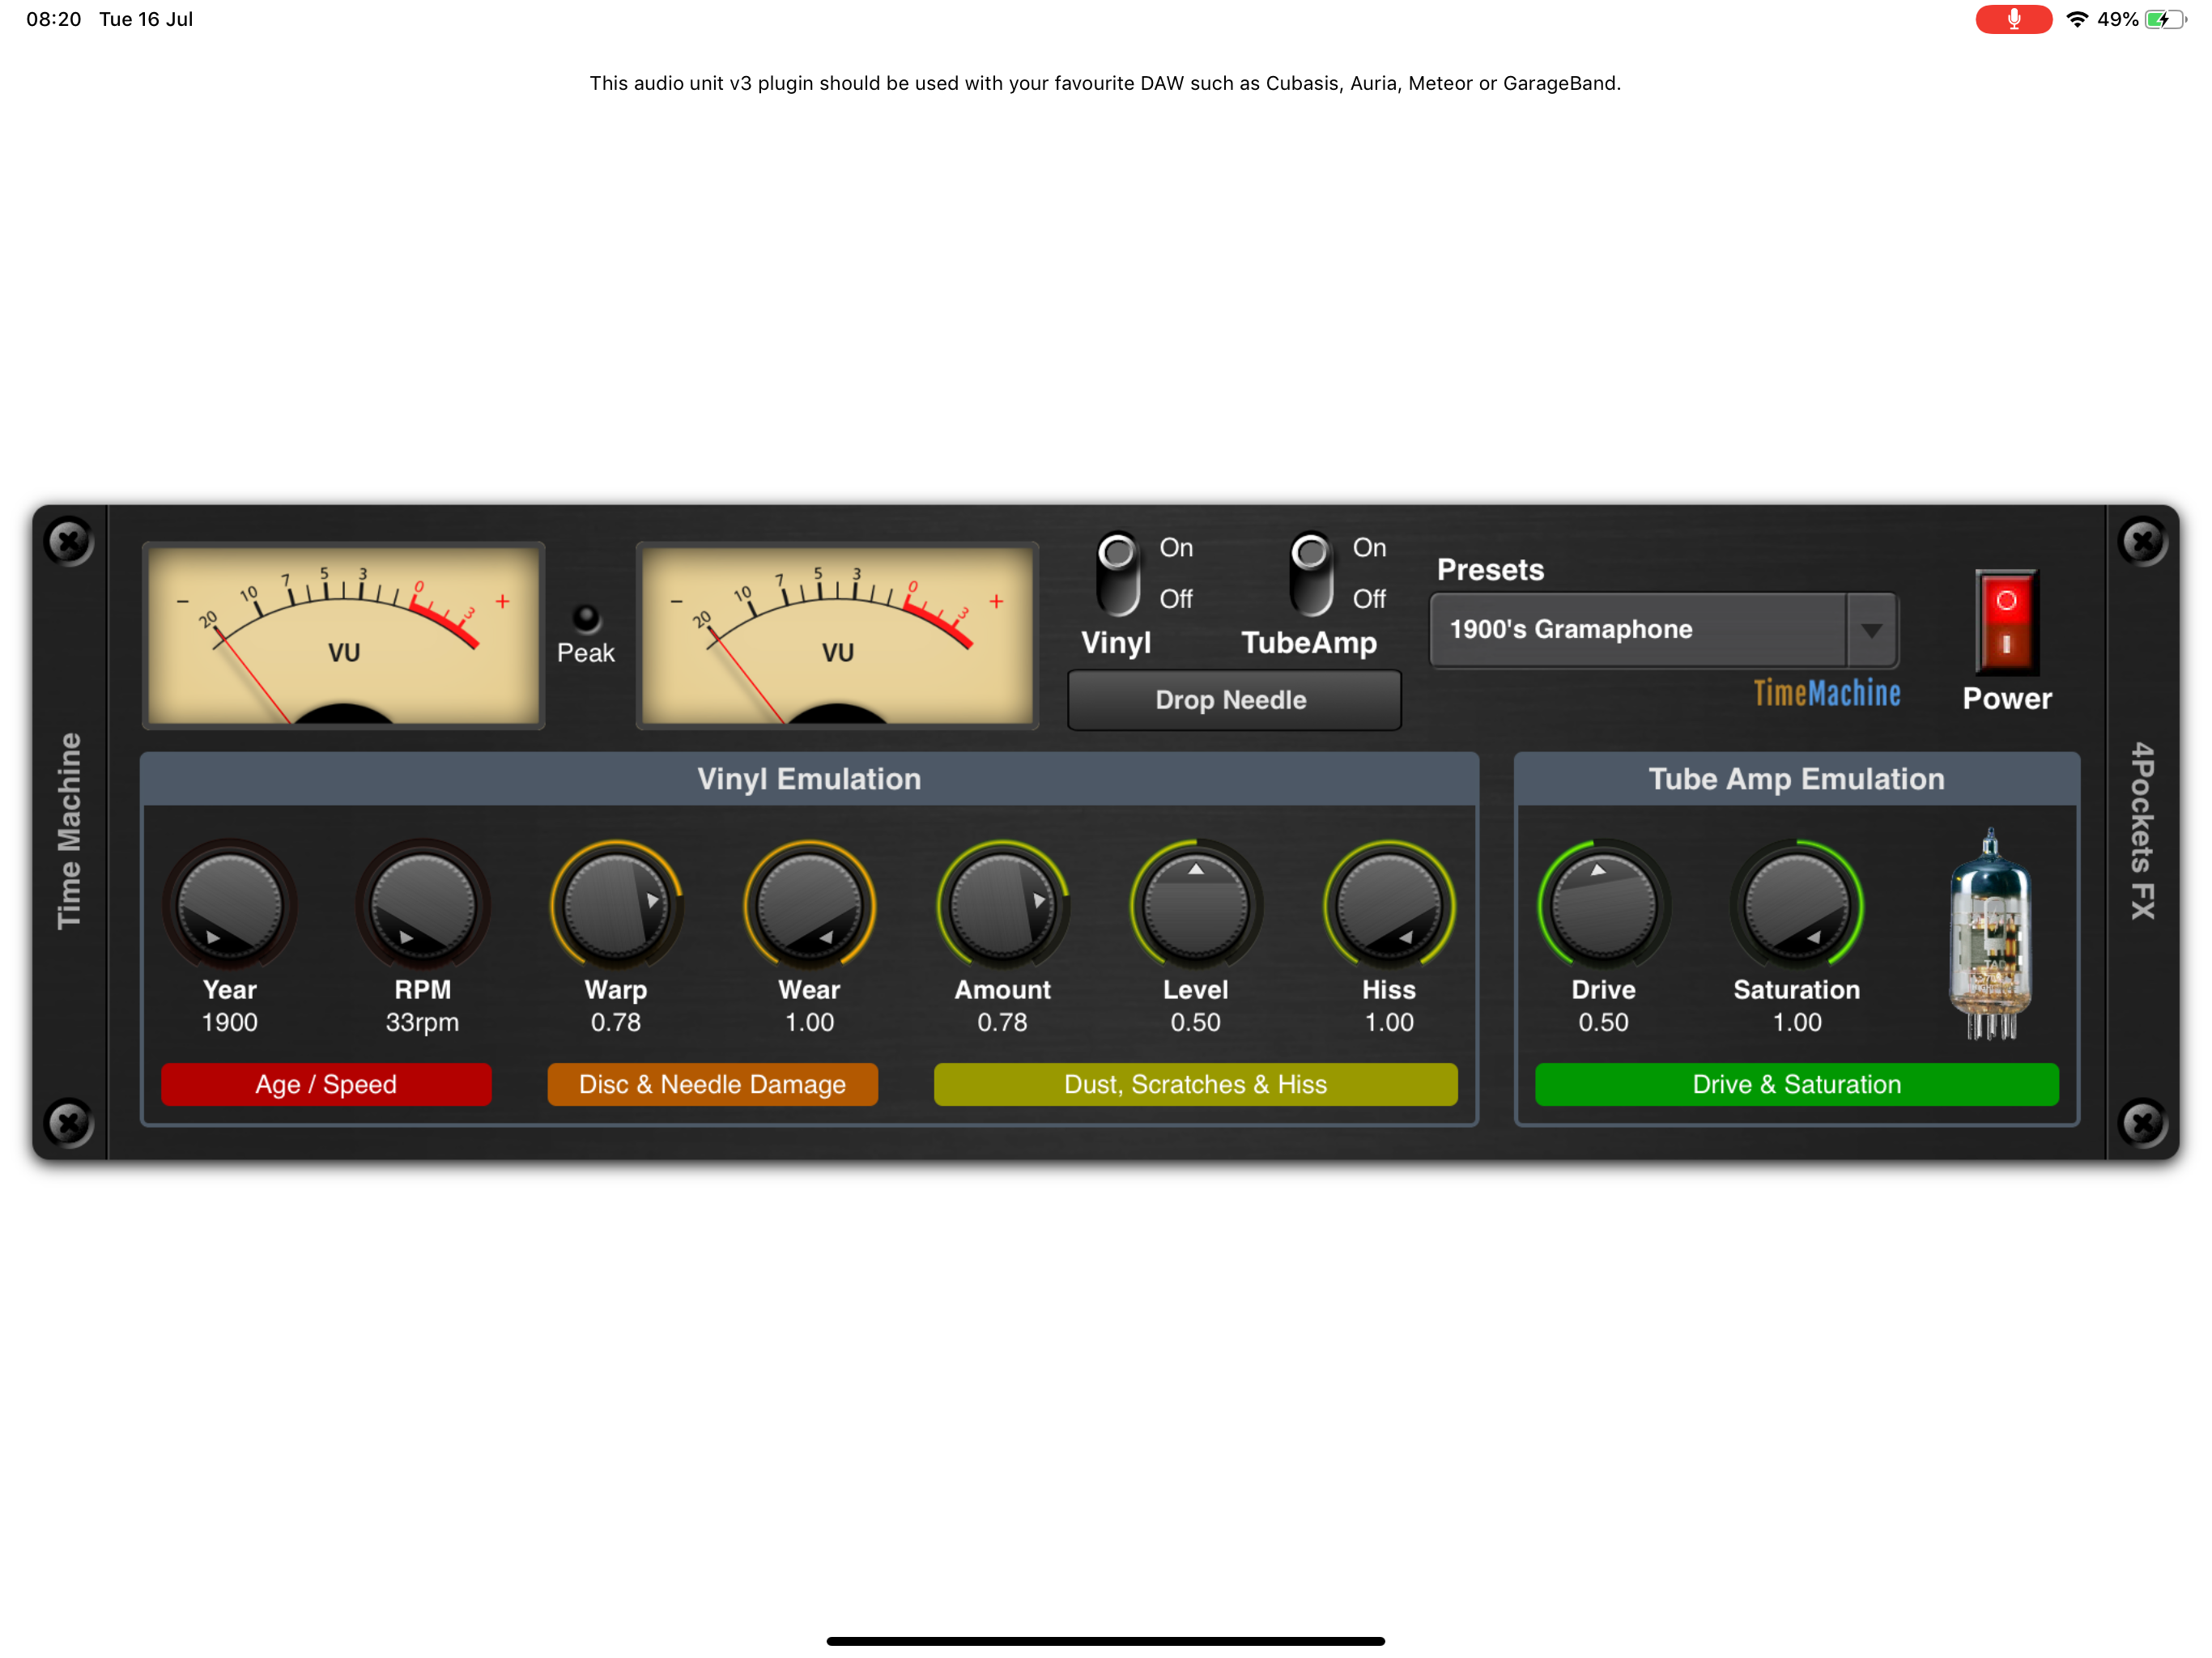
Task: Click the Peak indicator LED
Action: point(588,617)
